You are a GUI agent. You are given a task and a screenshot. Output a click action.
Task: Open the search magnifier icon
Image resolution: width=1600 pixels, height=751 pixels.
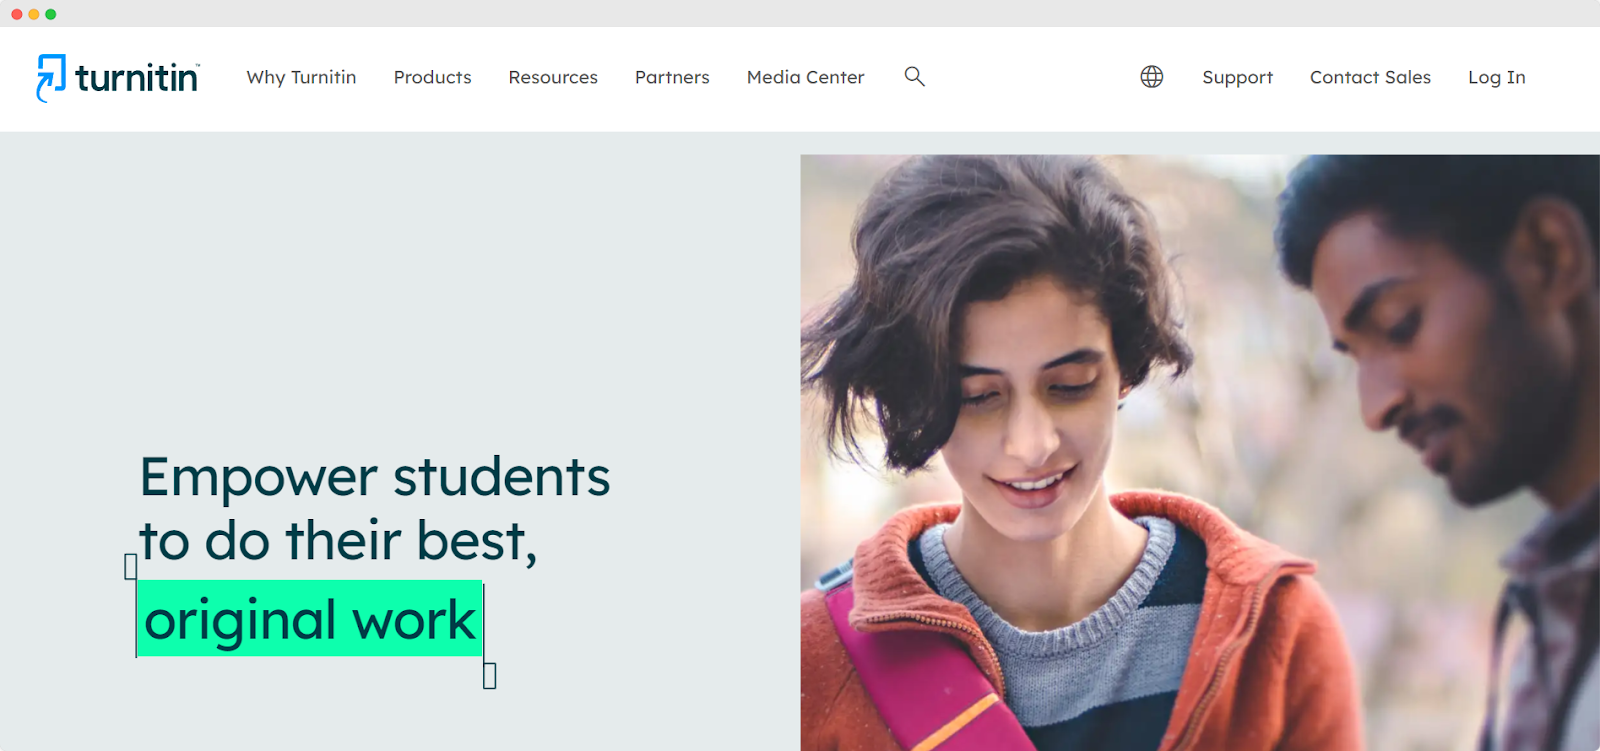(x=914, y=76)
